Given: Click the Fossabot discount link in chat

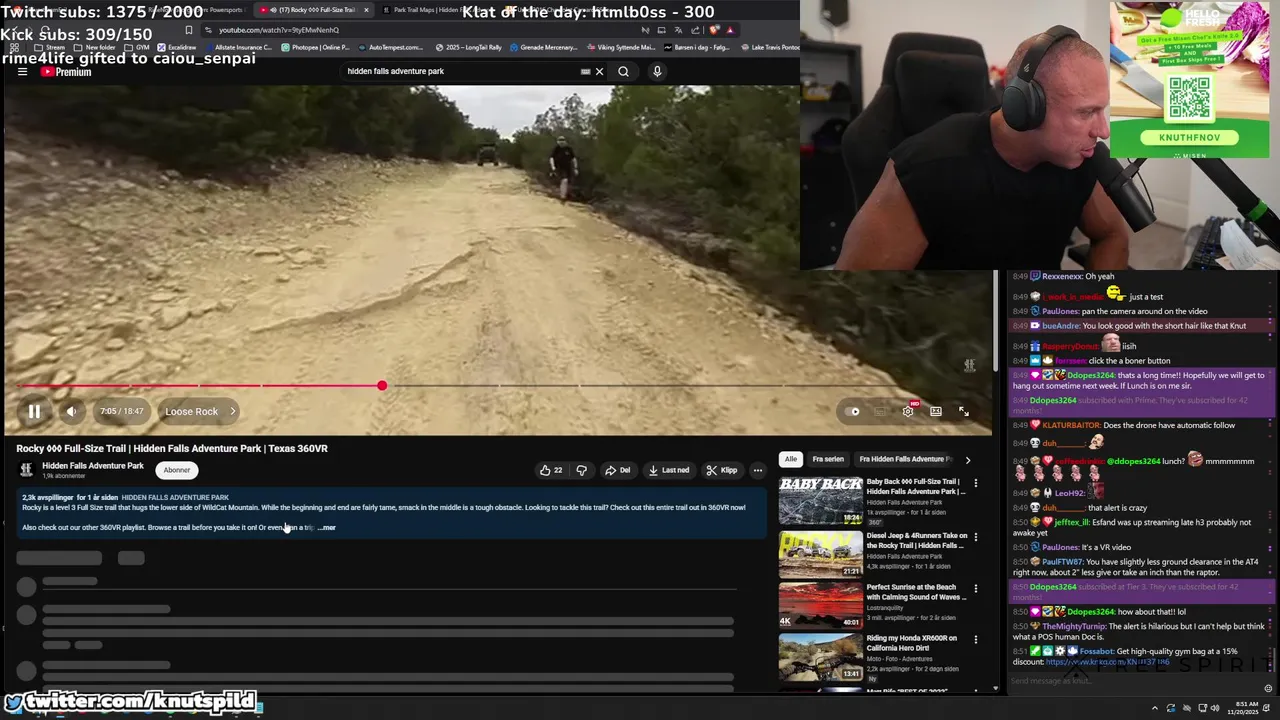Looking at the screenshot, I should 1107,662.
